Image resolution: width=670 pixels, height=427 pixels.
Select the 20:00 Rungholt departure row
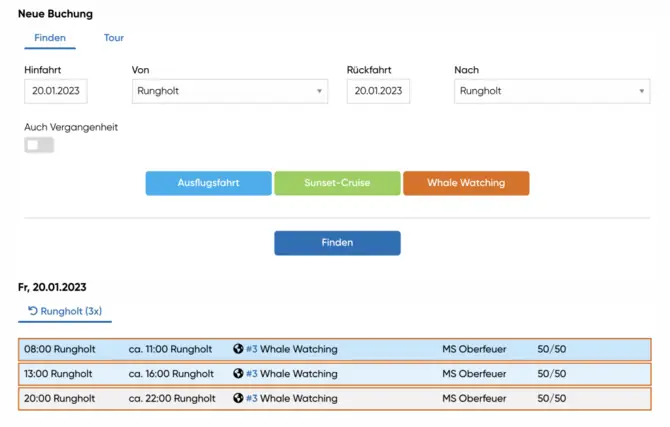coord(334,398)
